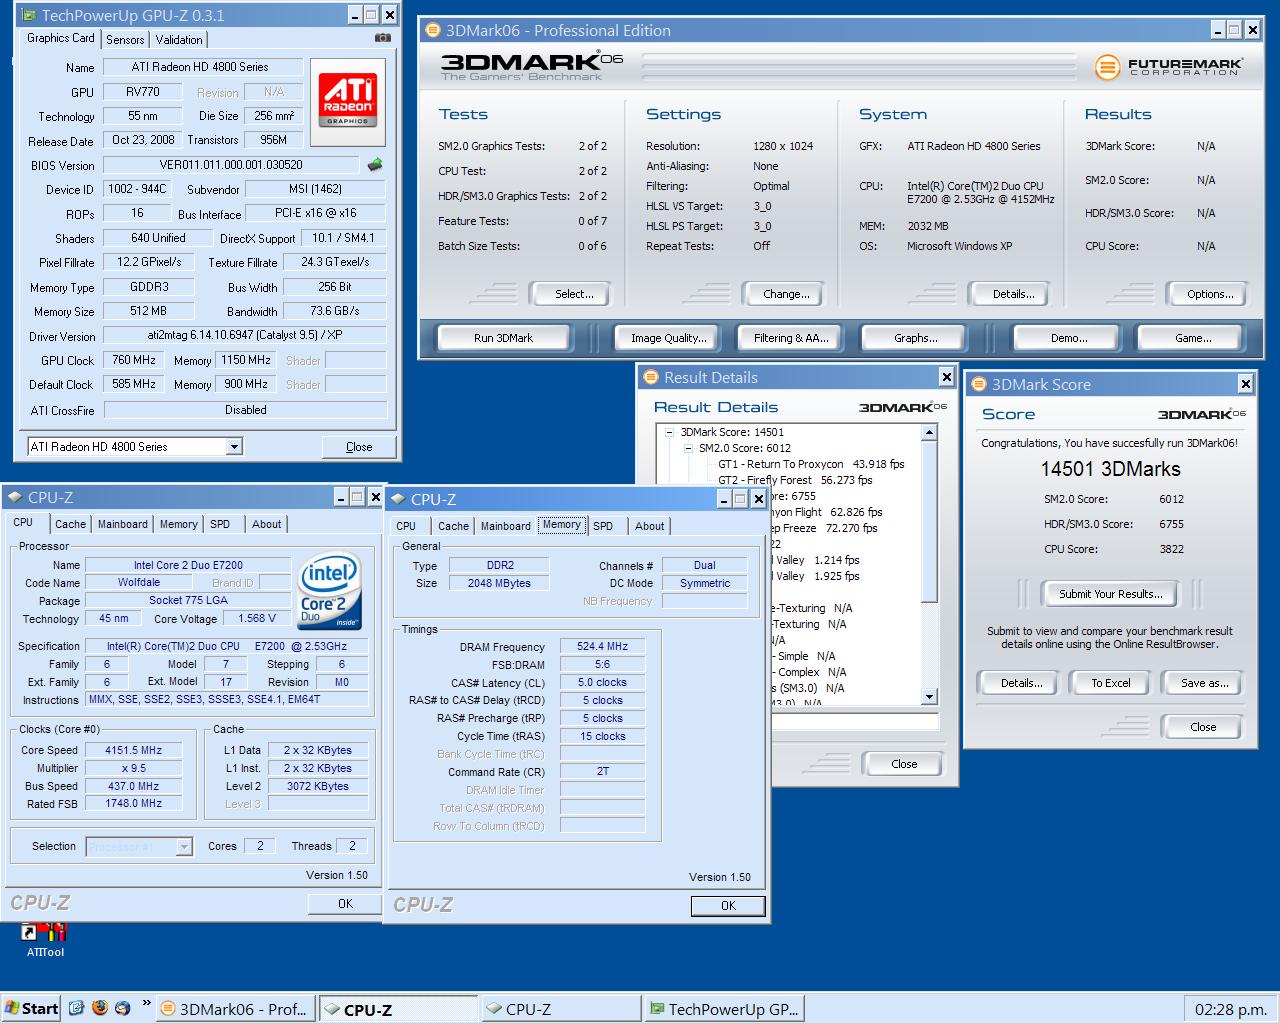Click the DRAM Frequency 524.4 MHz value
Screen dimensions: 1280x1024
pyautogui.click(x=602, y=647)
